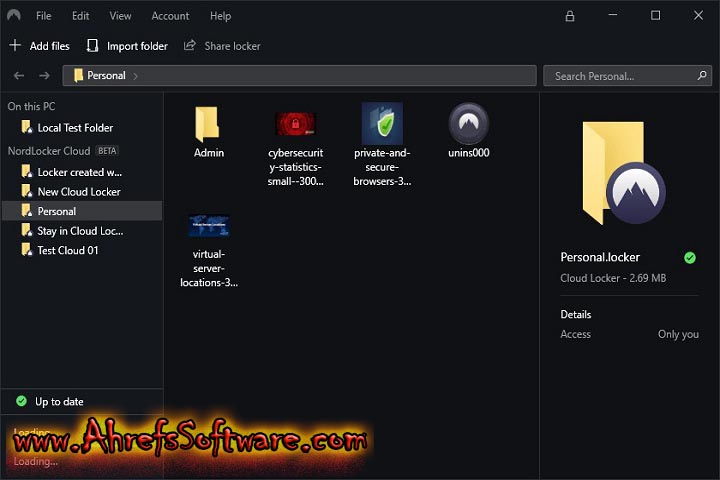Image resolution: width=720 pixels, height=480 pixels.
Task: Open the Help menu
Action: (220, 16)
